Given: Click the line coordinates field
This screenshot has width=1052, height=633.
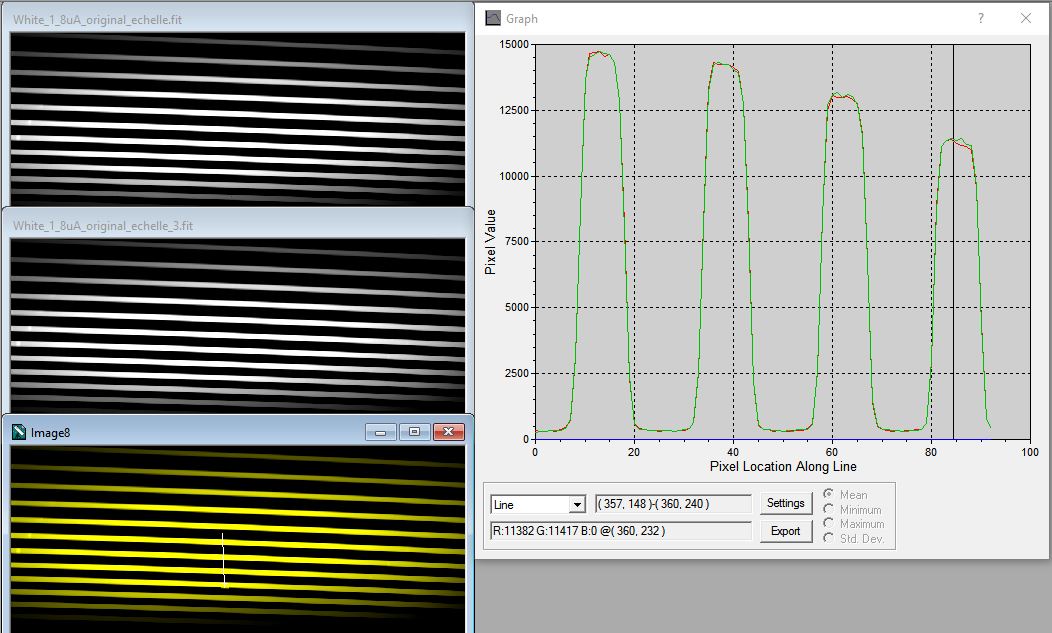Looking at the screenshot, I should point(673,504).
